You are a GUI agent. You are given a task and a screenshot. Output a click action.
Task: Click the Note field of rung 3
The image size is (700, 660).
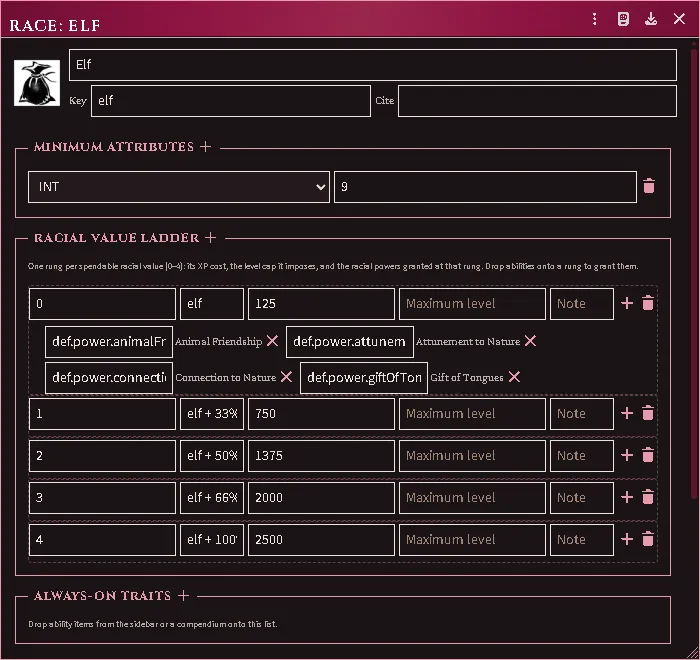[x=582, y=497]
